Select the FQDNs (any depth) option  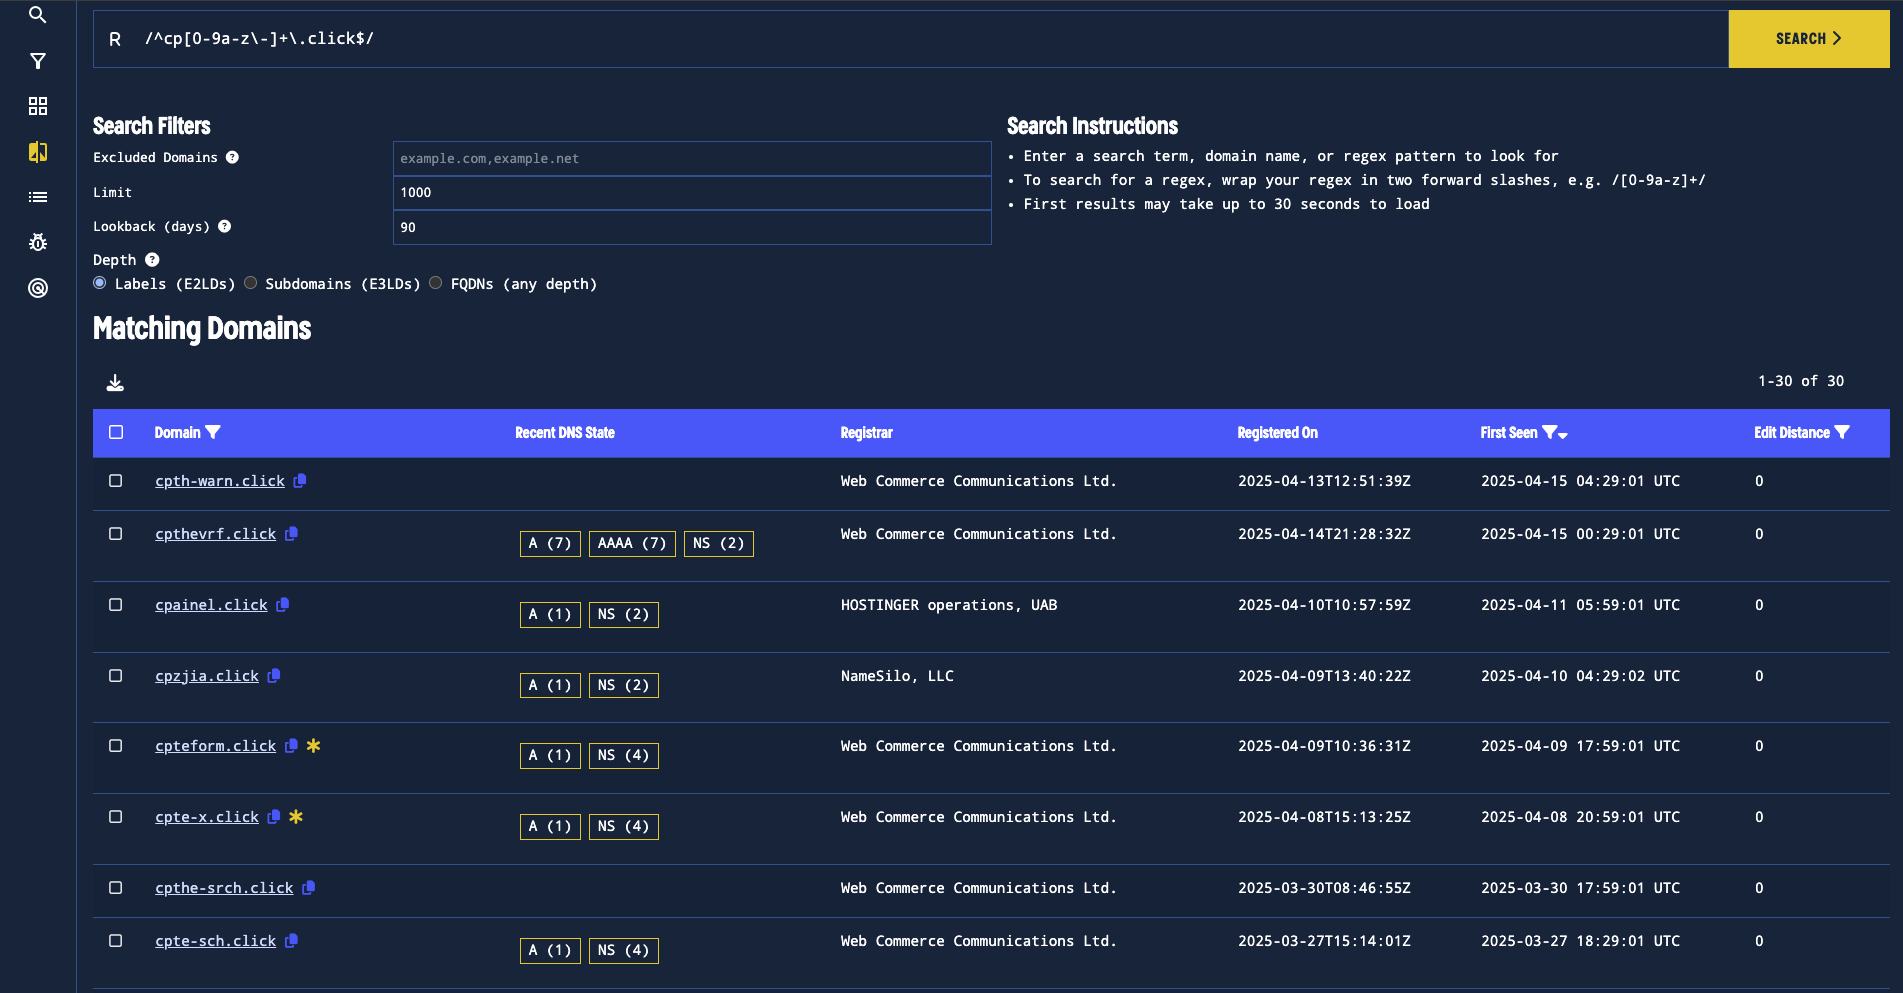click(436, 283)
